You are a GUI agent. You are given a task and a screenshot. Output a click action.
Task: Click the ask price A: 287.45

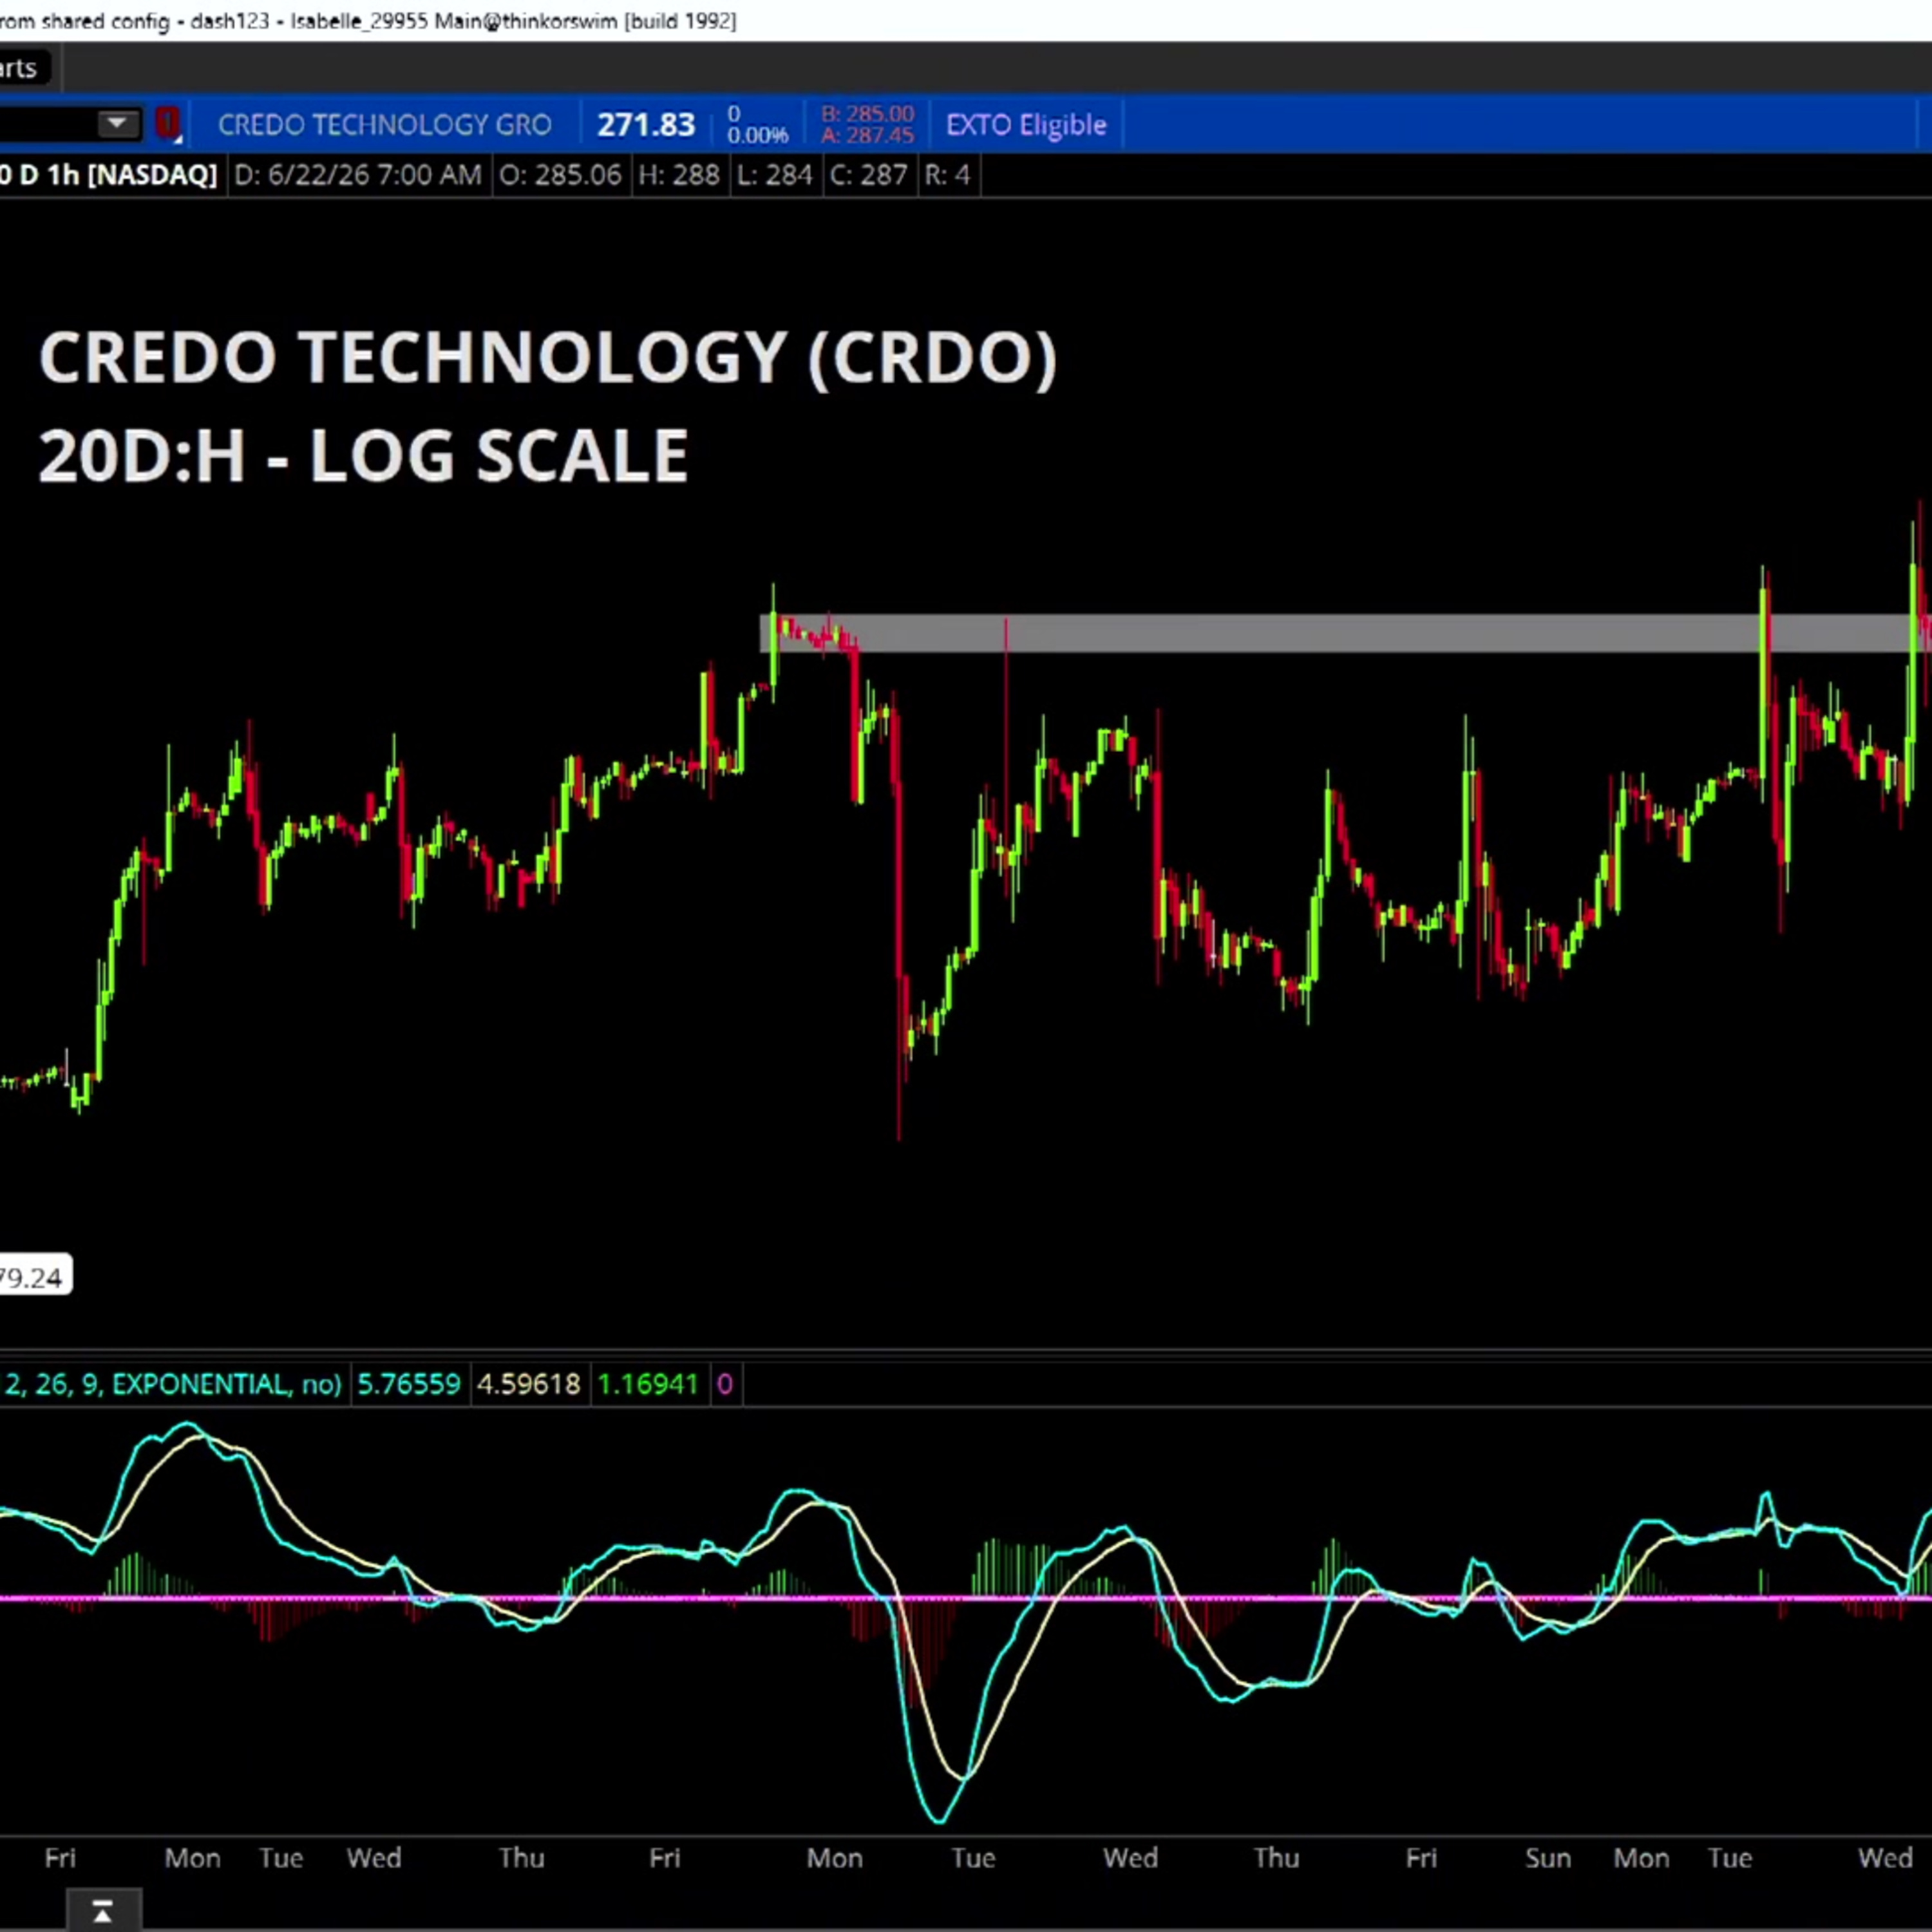click(867, 136)
